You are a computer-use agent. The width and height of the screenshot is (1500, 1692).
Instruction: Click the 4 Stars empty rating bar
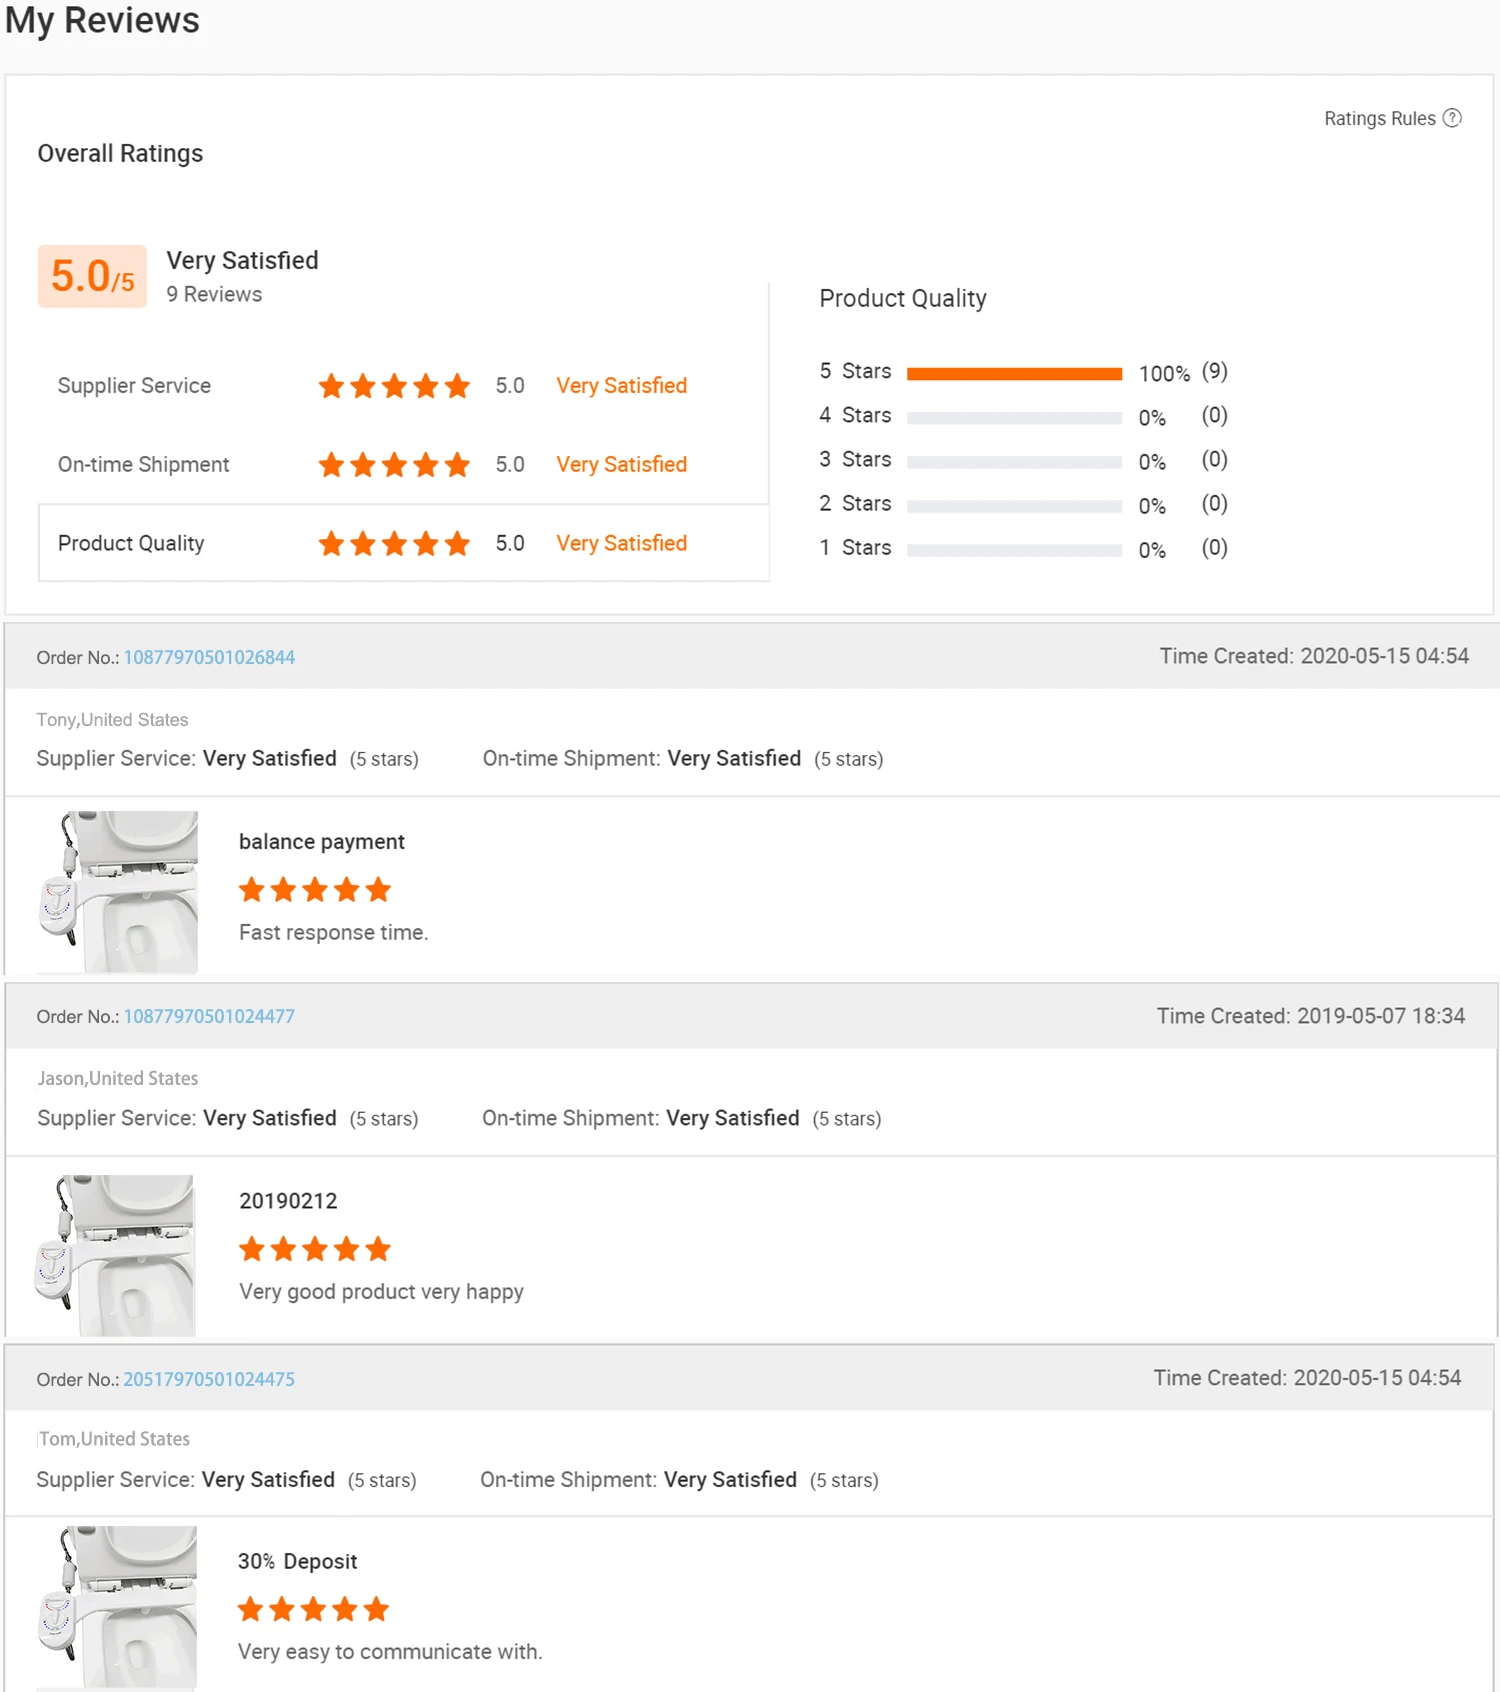(x=1014, y=418)
